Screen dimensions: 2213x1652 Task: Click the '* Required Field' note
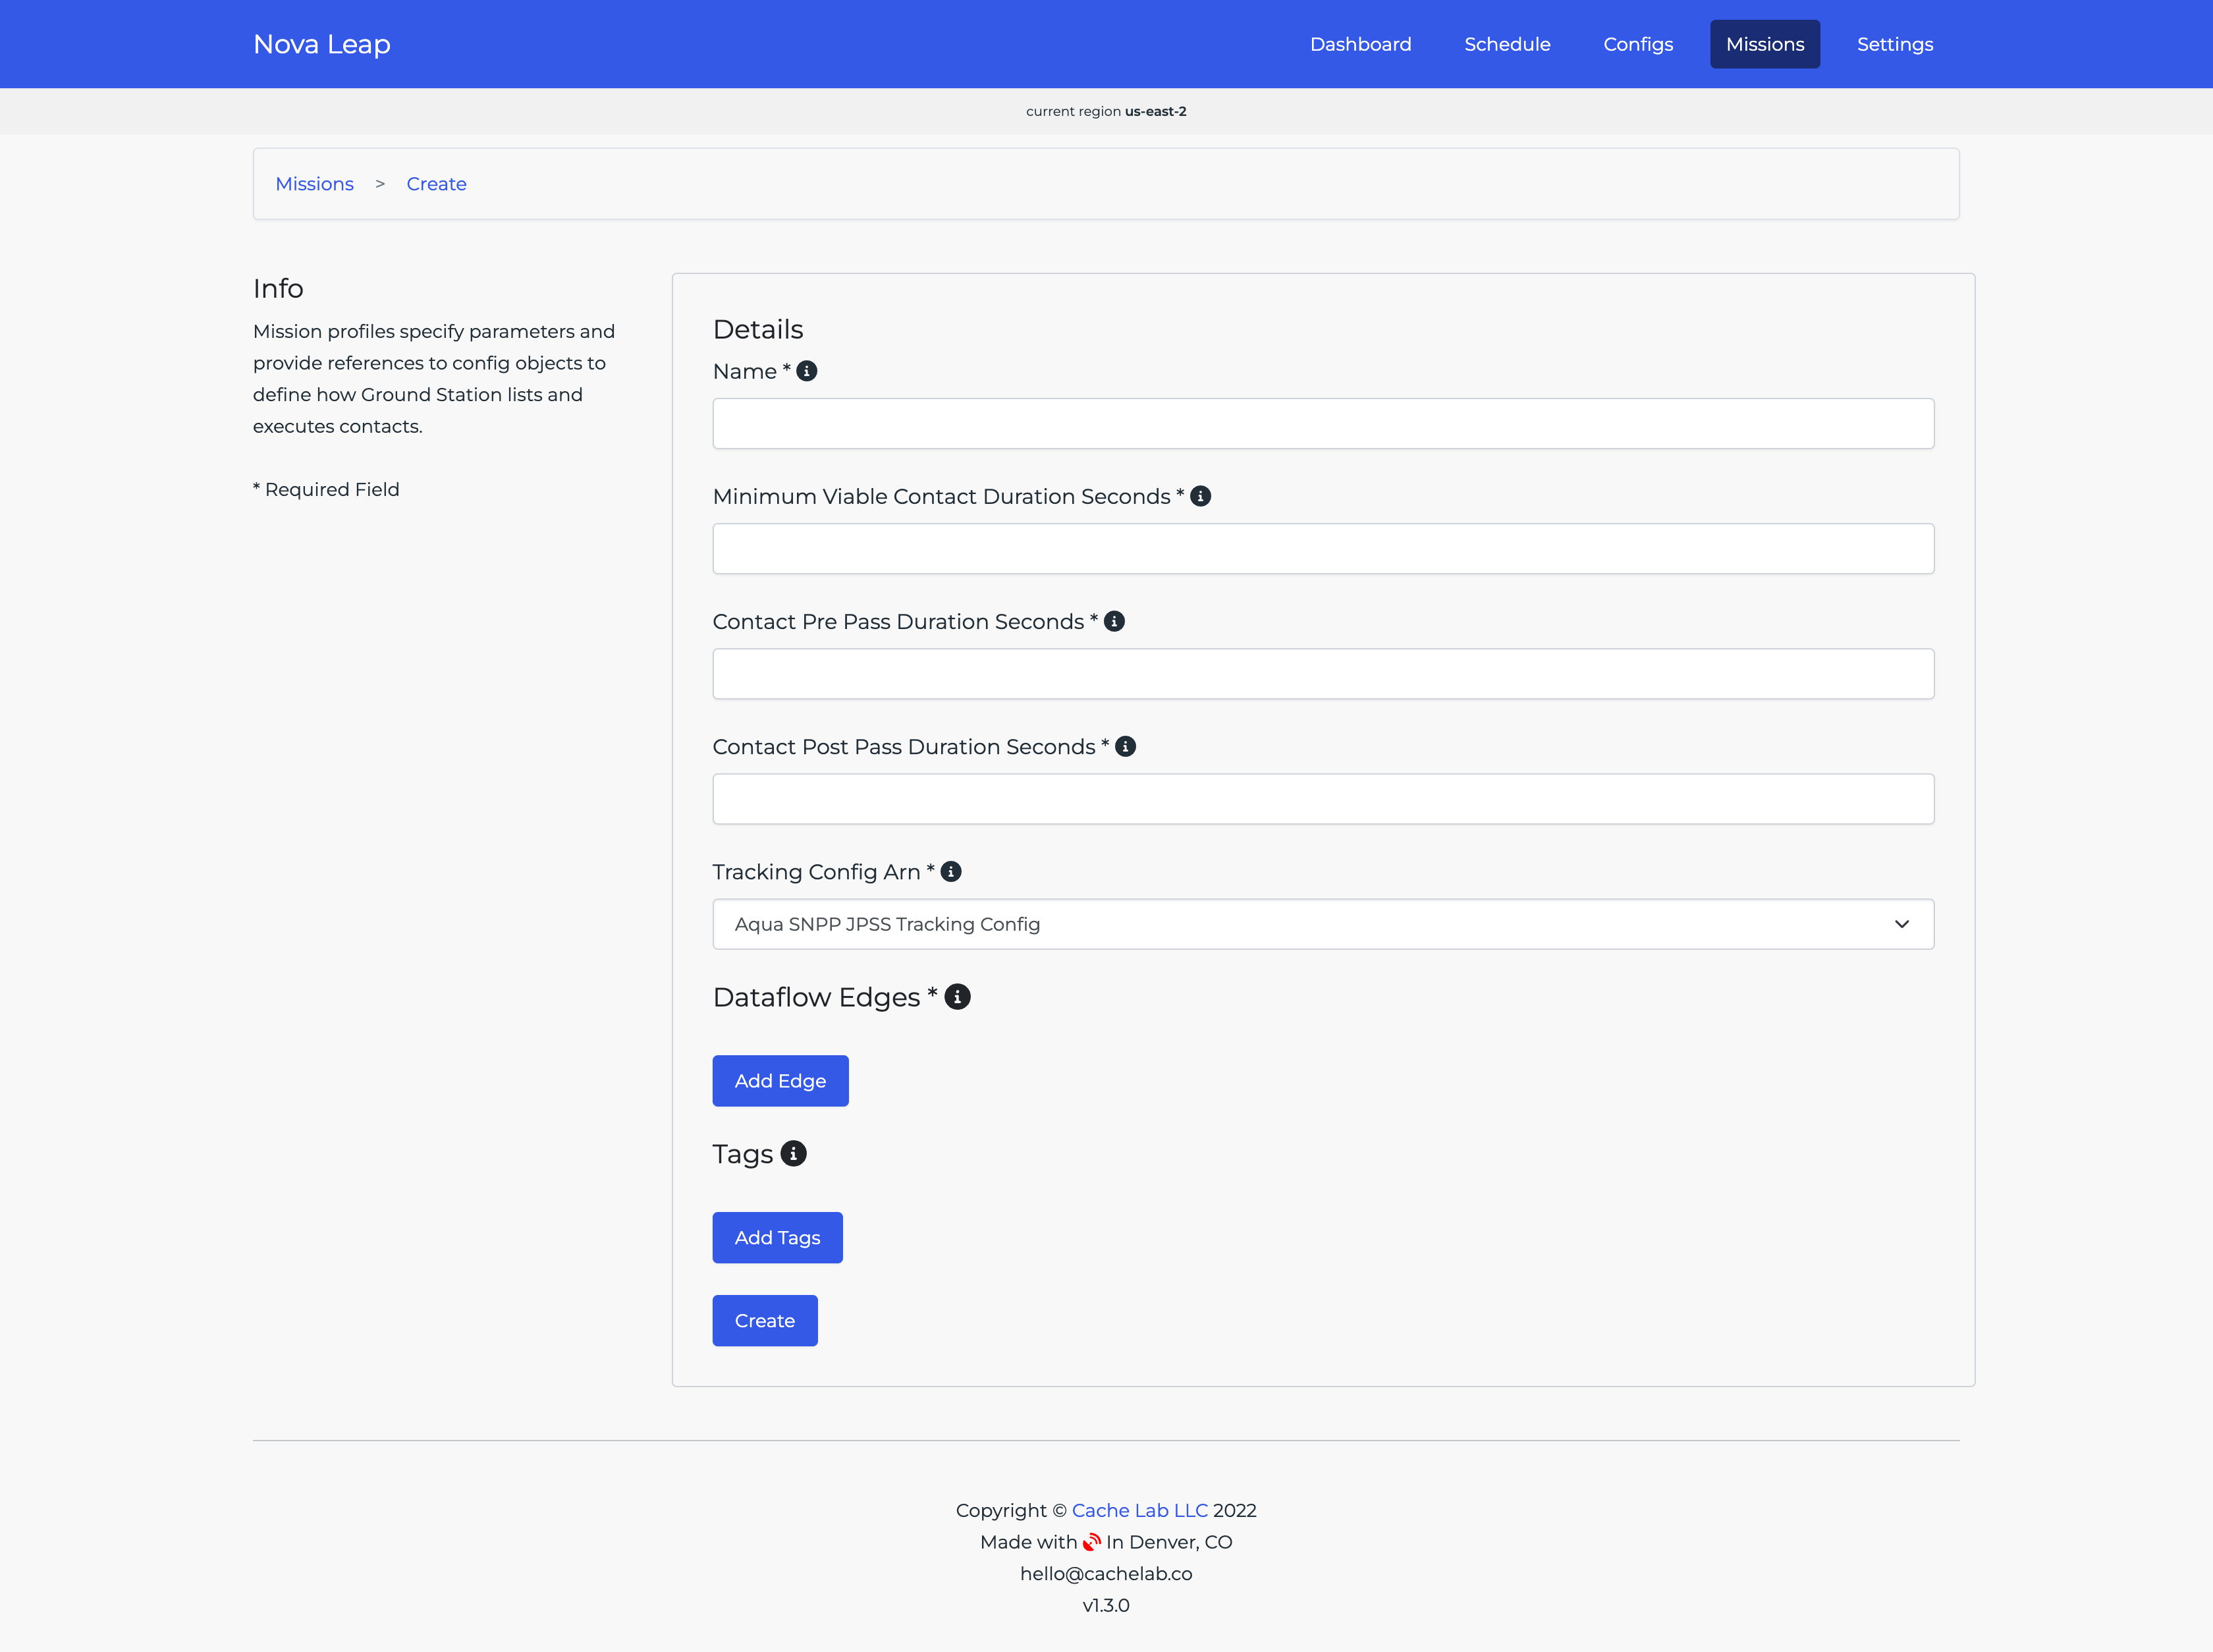click(x=326, y=489)
